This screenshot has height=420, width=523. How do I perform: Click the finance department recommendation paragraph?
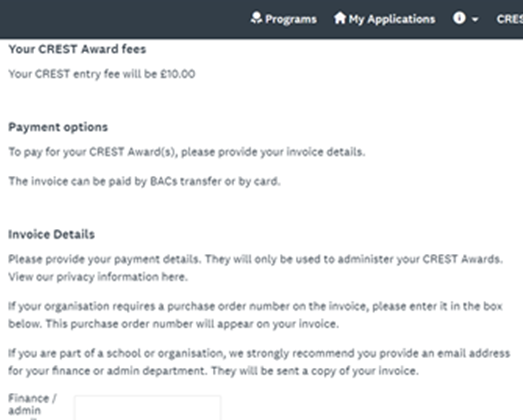259,362
